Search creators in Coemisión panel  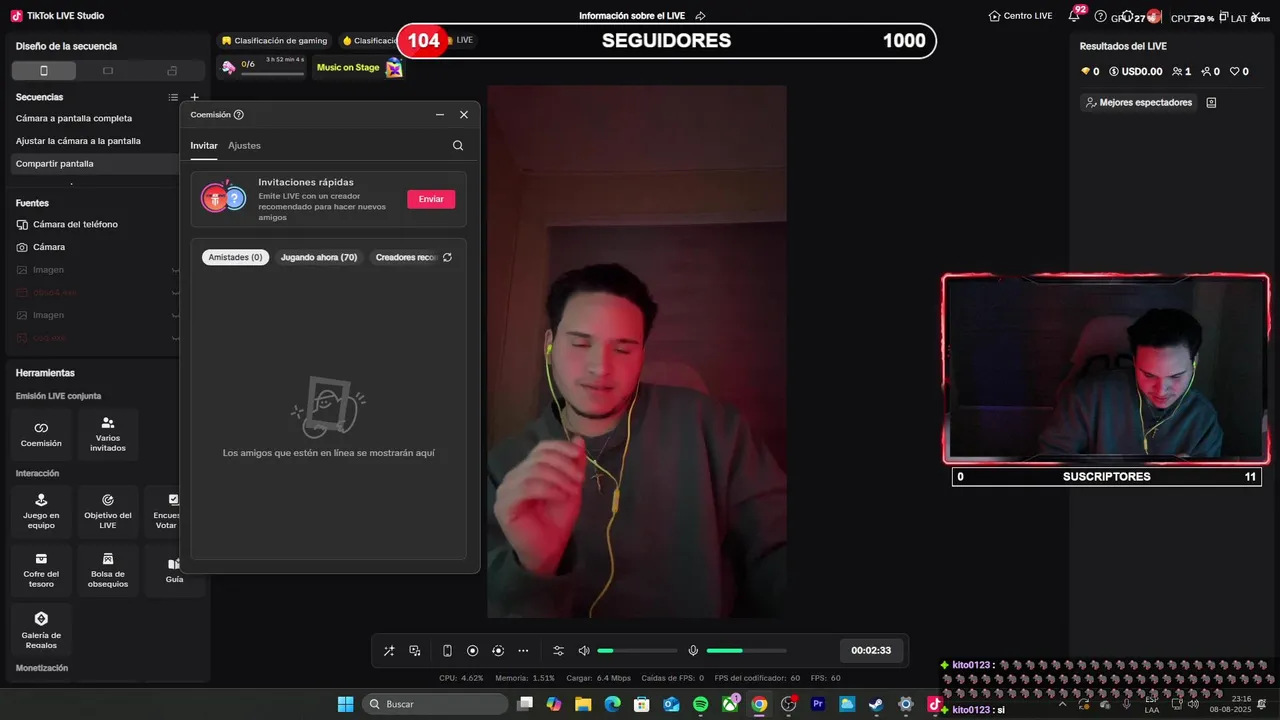pyautogui.click(x=458, y=145)
